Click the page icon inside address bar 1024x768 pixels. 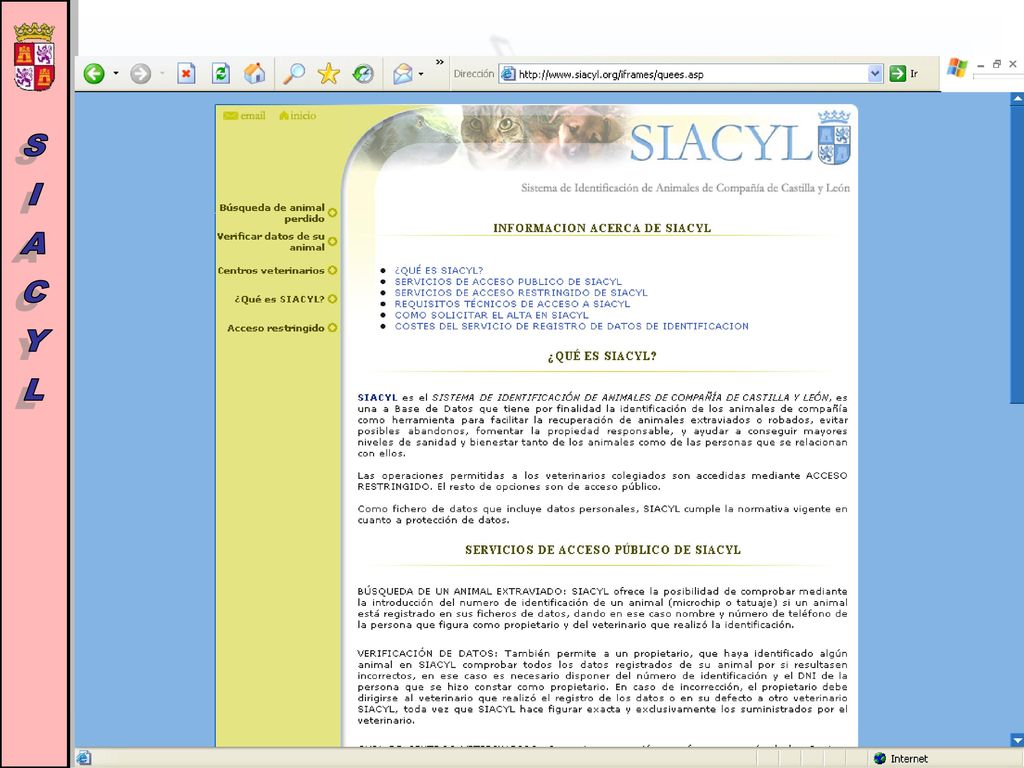[508, 74]
